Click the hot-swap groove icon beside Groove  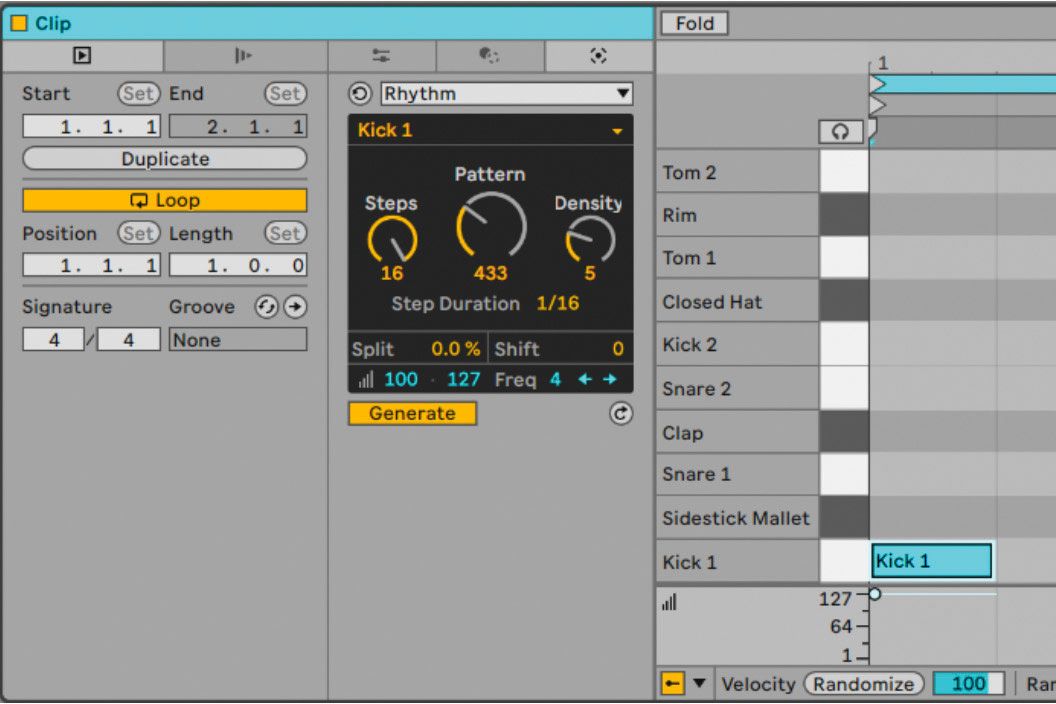click(266, 307)
